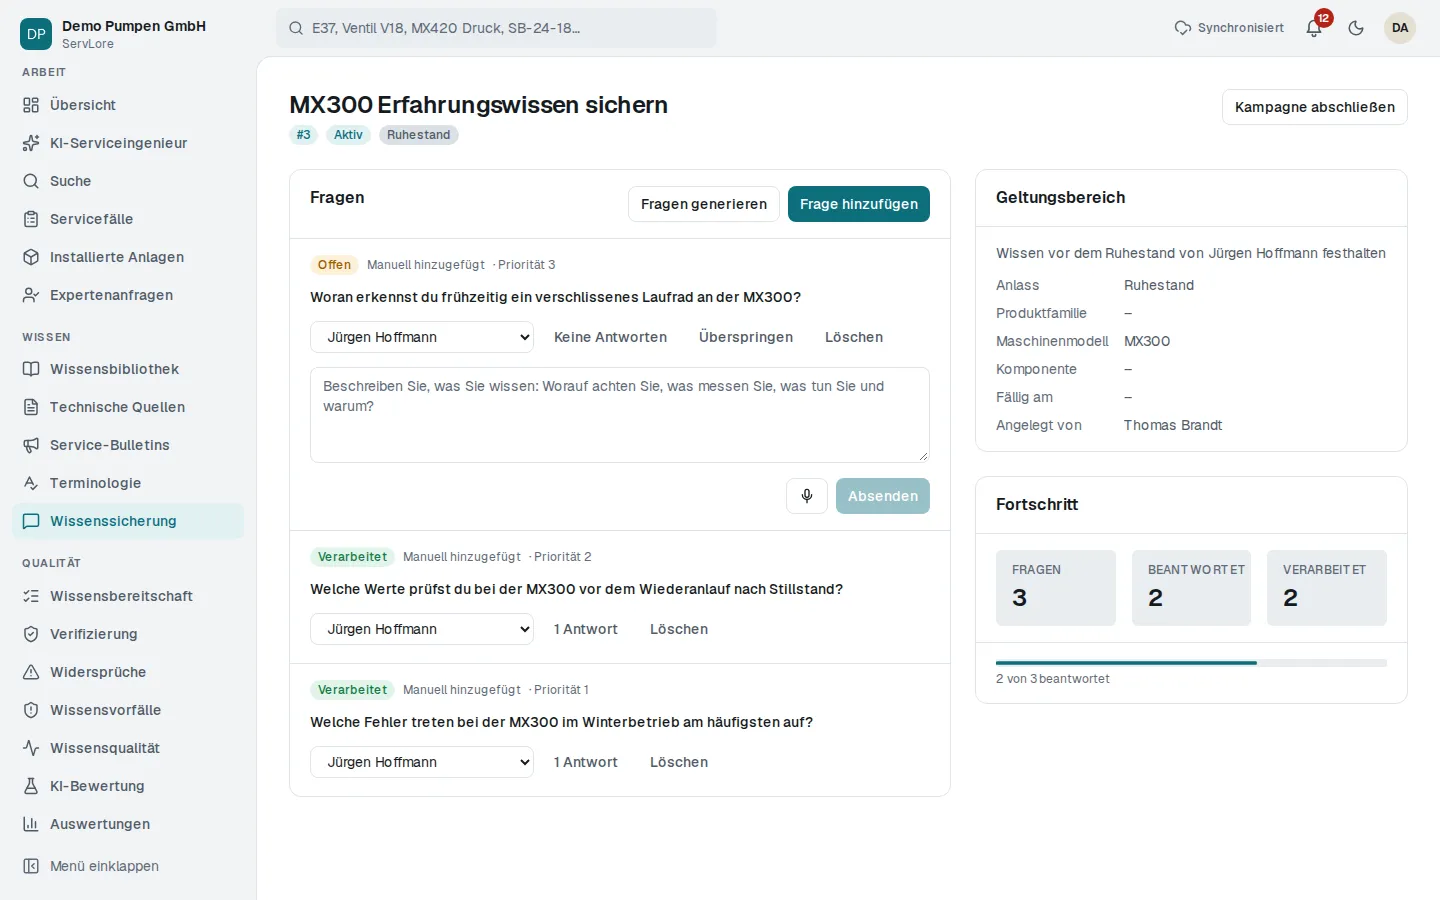Open Expertenanfragen person icon
This screenshot has height=900, width=1440.
[31, 295]
